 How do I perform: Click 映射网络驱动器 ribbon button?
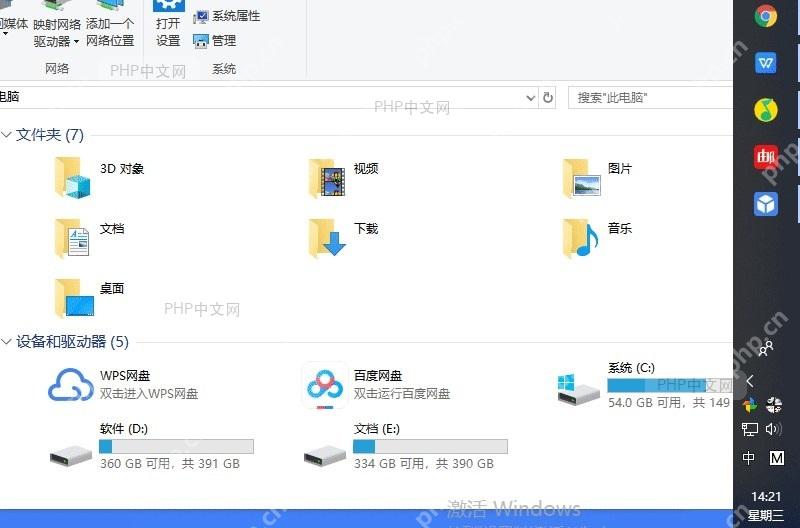coord(57,24)
